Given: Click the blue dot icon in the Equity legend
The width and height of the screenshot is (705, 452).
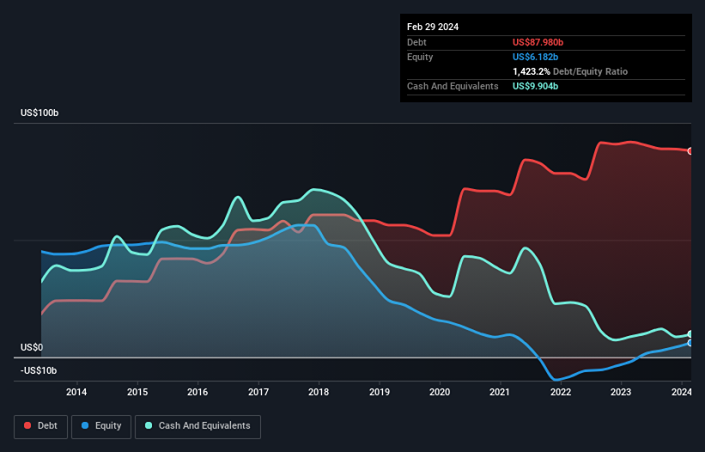Looking at the screenshot, I should [x=85, y=426].
